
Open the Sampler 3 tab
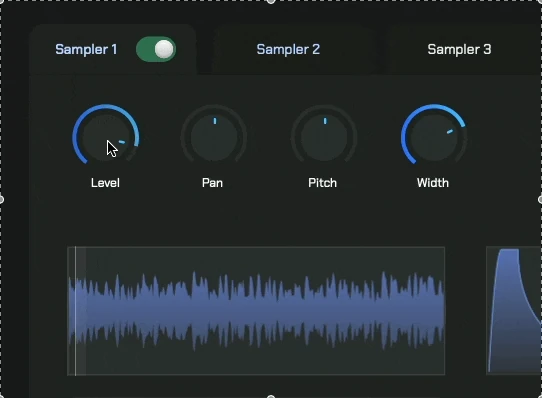pyautogui.click(x=459, y=49)
